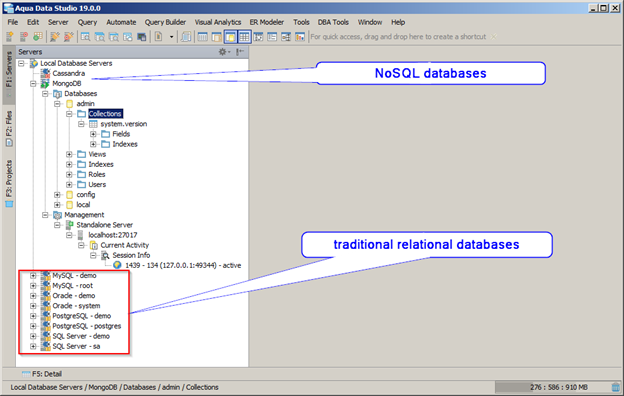Viewport: 624px width, 396px height.
Task: Click the disconnect plug icon with red mark
Action: (x=68, y=37)
